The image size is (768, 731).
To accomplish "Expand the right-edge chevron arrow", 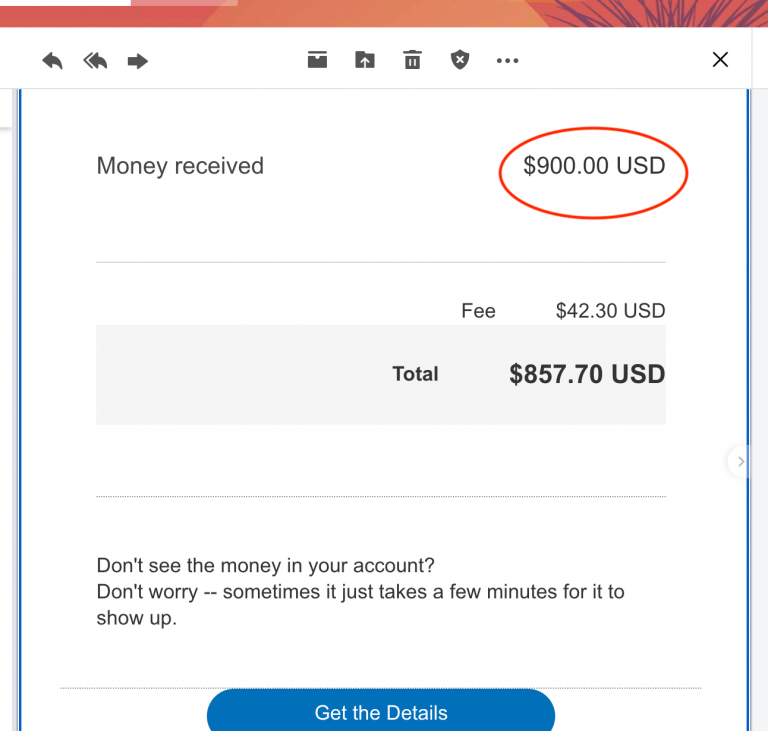I will coord(740,461).
